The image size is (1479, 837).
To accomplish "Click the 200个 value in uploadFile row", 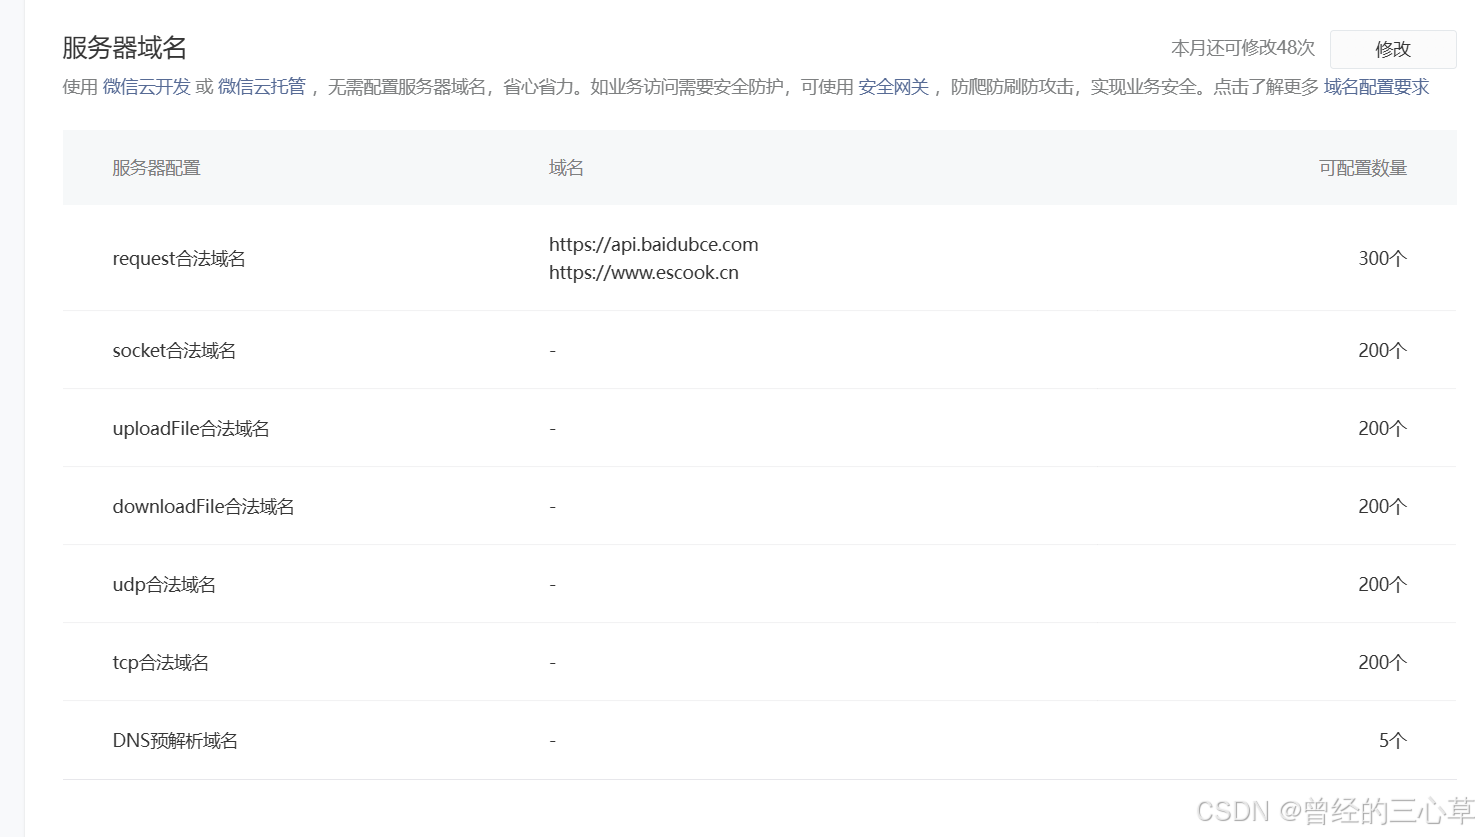I will (x=1382, y=429).
